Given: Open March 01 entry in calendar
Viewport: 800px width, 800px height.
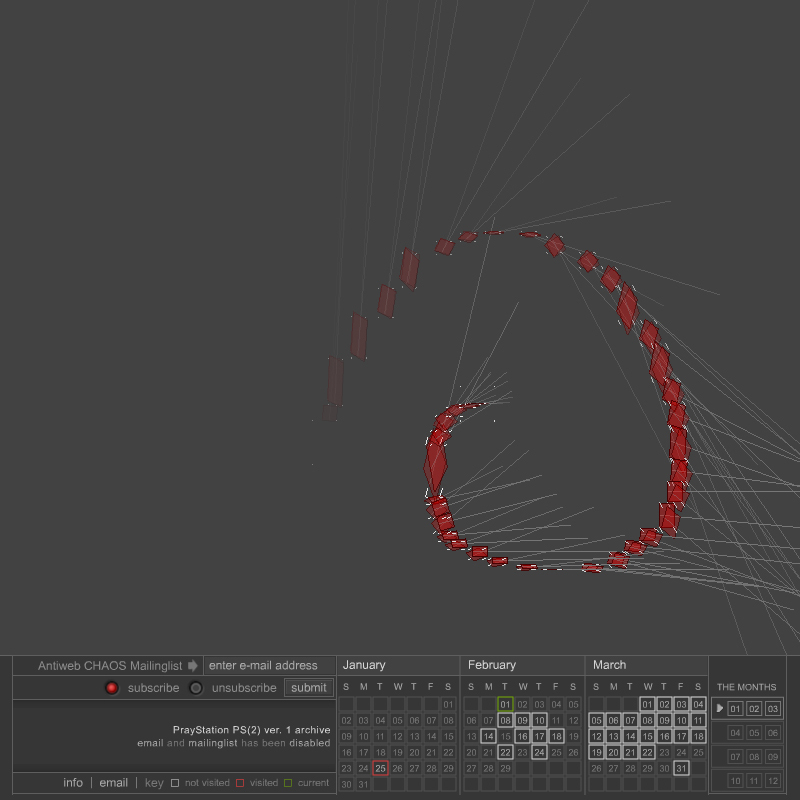Looking at the screenshot, I should [647, 704].
